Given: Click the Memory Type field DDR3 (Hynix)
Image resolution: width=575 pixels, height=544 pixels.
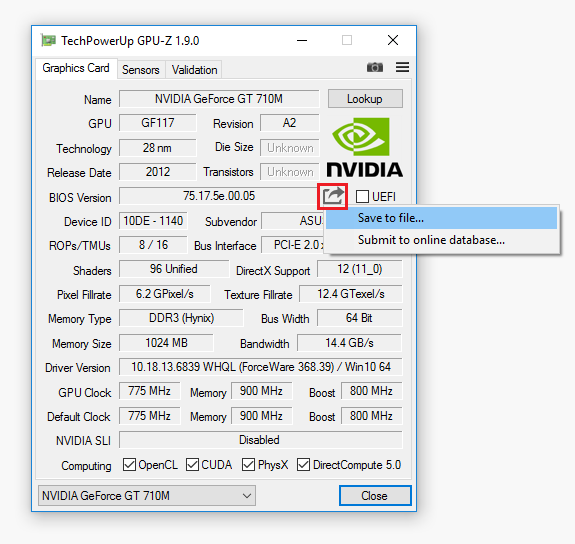Looking at the screenshot, I should pyautogui.click(x=181, y=318).
